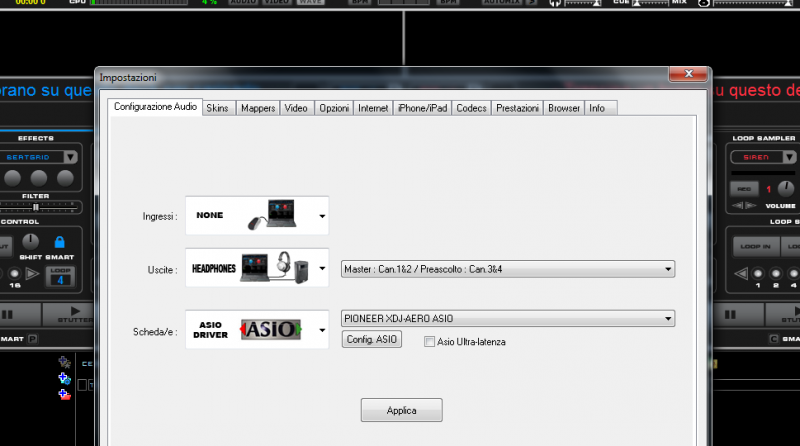Open the Ingressi NONE dropdown arrow
Screen dimensions: 800x446
(322, 216)
